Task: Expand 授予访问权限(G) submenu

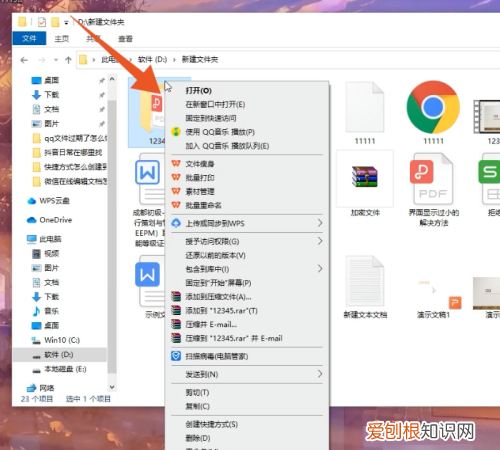Action: 247,241
